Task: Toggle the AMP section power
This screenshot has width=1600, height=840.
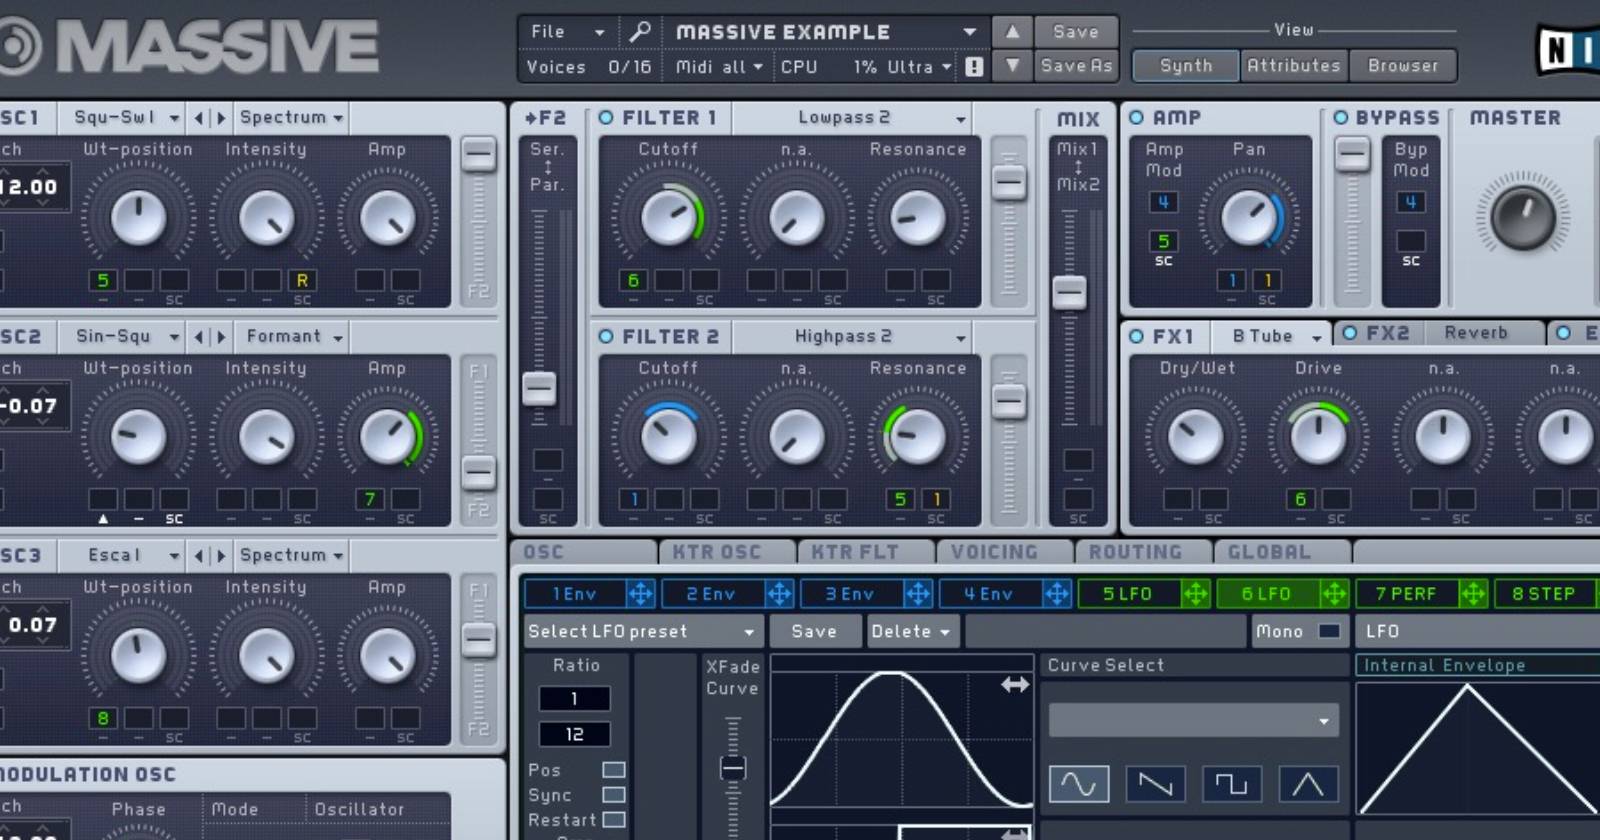Action: point(1137,118)
